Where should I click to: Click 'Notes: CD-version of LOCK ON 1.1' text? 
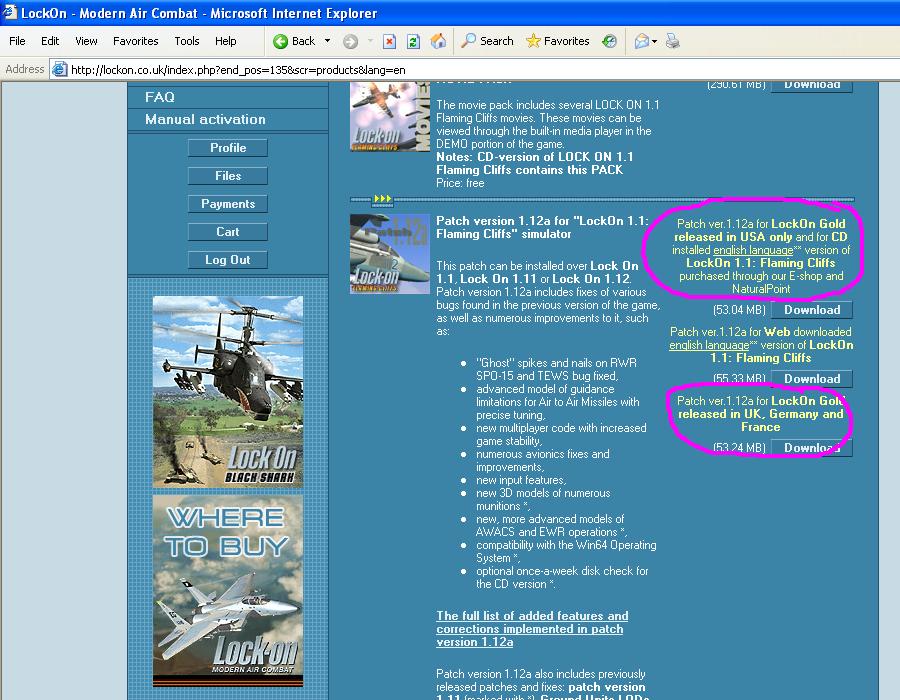tap(535, 157)
